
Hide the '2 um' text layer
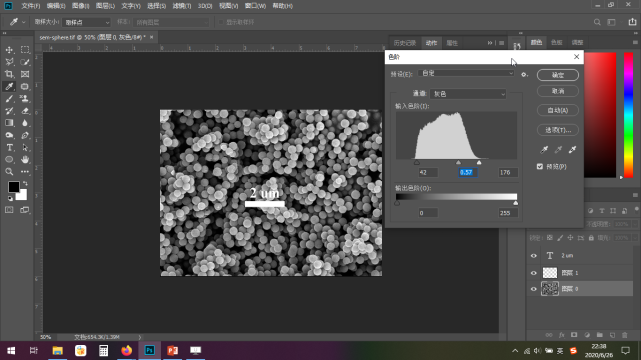coord(533,256)
